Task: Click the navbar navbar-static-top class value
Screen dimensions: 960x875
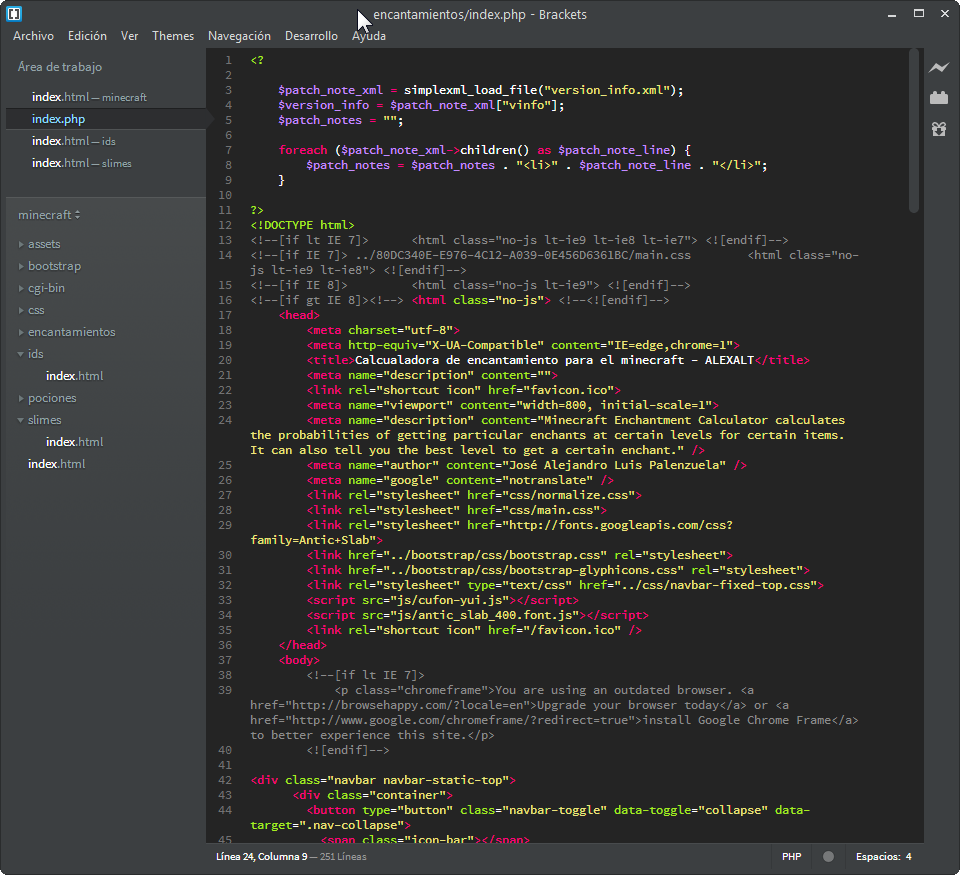Action: [x=418, y=781]
